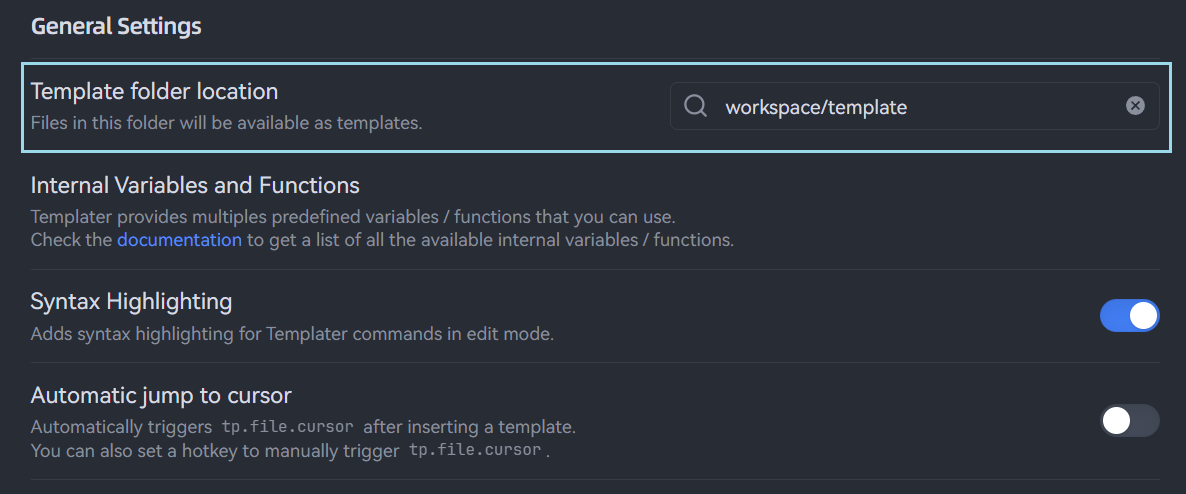The image size is (1186, 494).
Task: Open the documentation link
Action: (179, 240)
